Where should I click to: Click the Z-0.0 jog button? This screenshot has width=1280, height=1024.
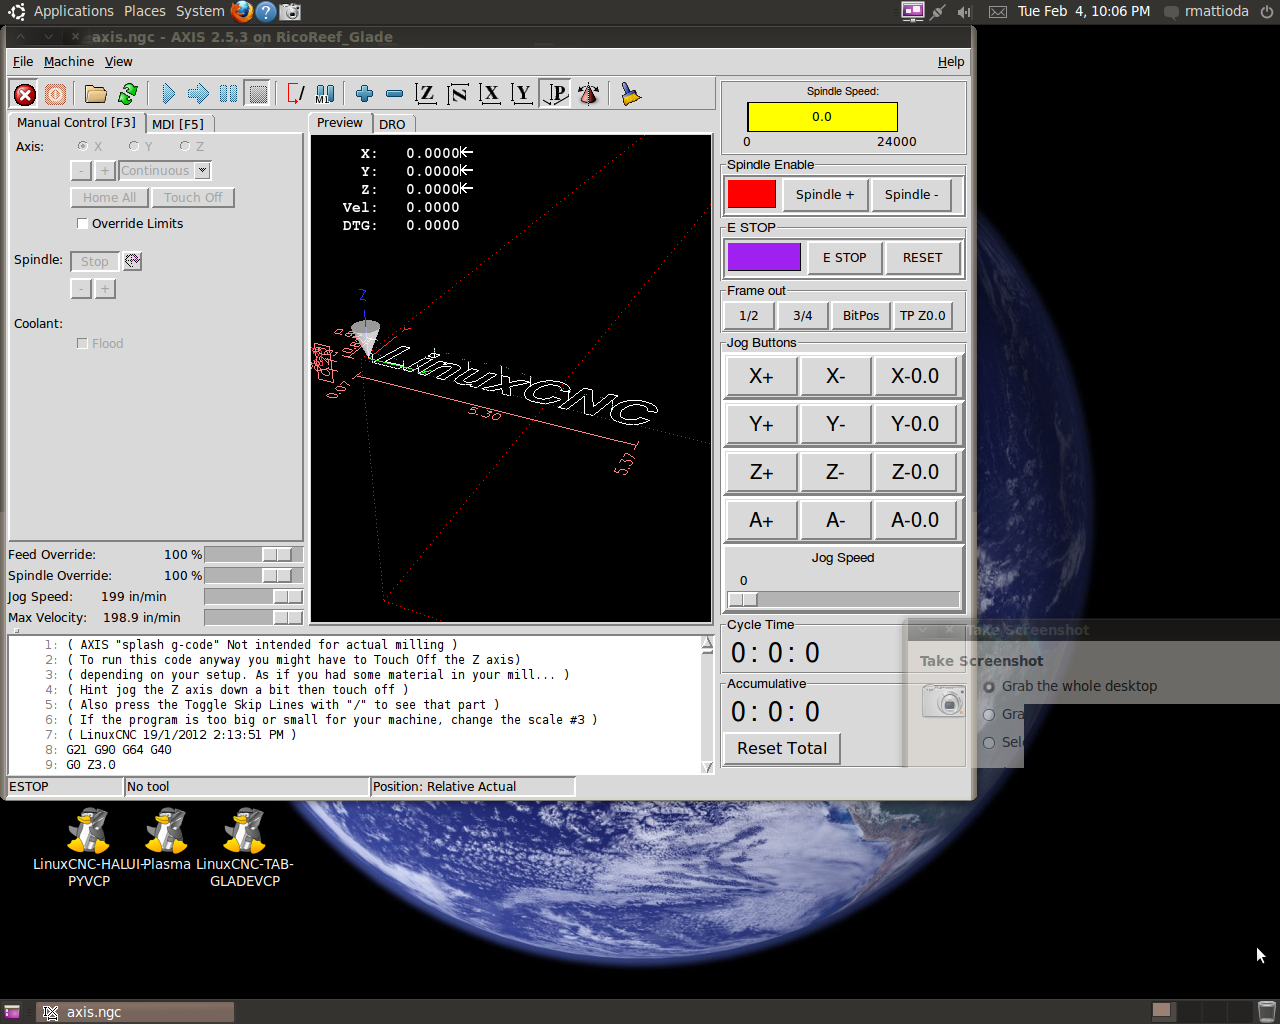915,472
